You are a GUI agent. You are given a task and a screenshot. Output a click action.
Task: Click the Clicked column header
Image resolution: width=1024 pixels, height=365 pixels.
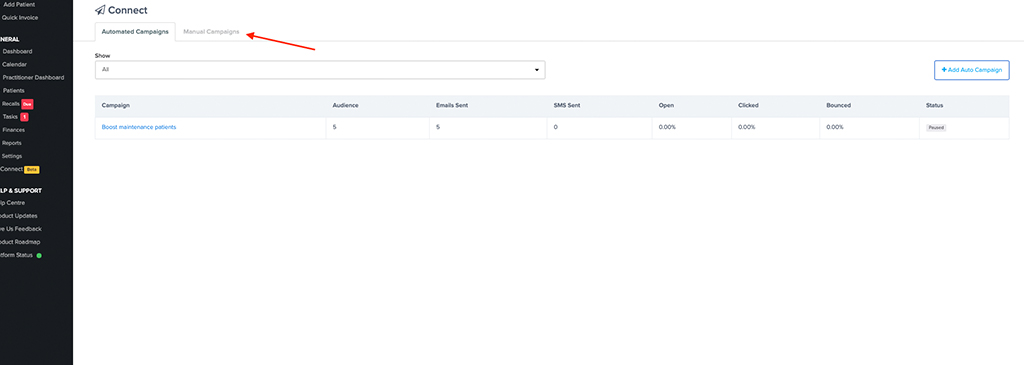[x=748, y=106]
